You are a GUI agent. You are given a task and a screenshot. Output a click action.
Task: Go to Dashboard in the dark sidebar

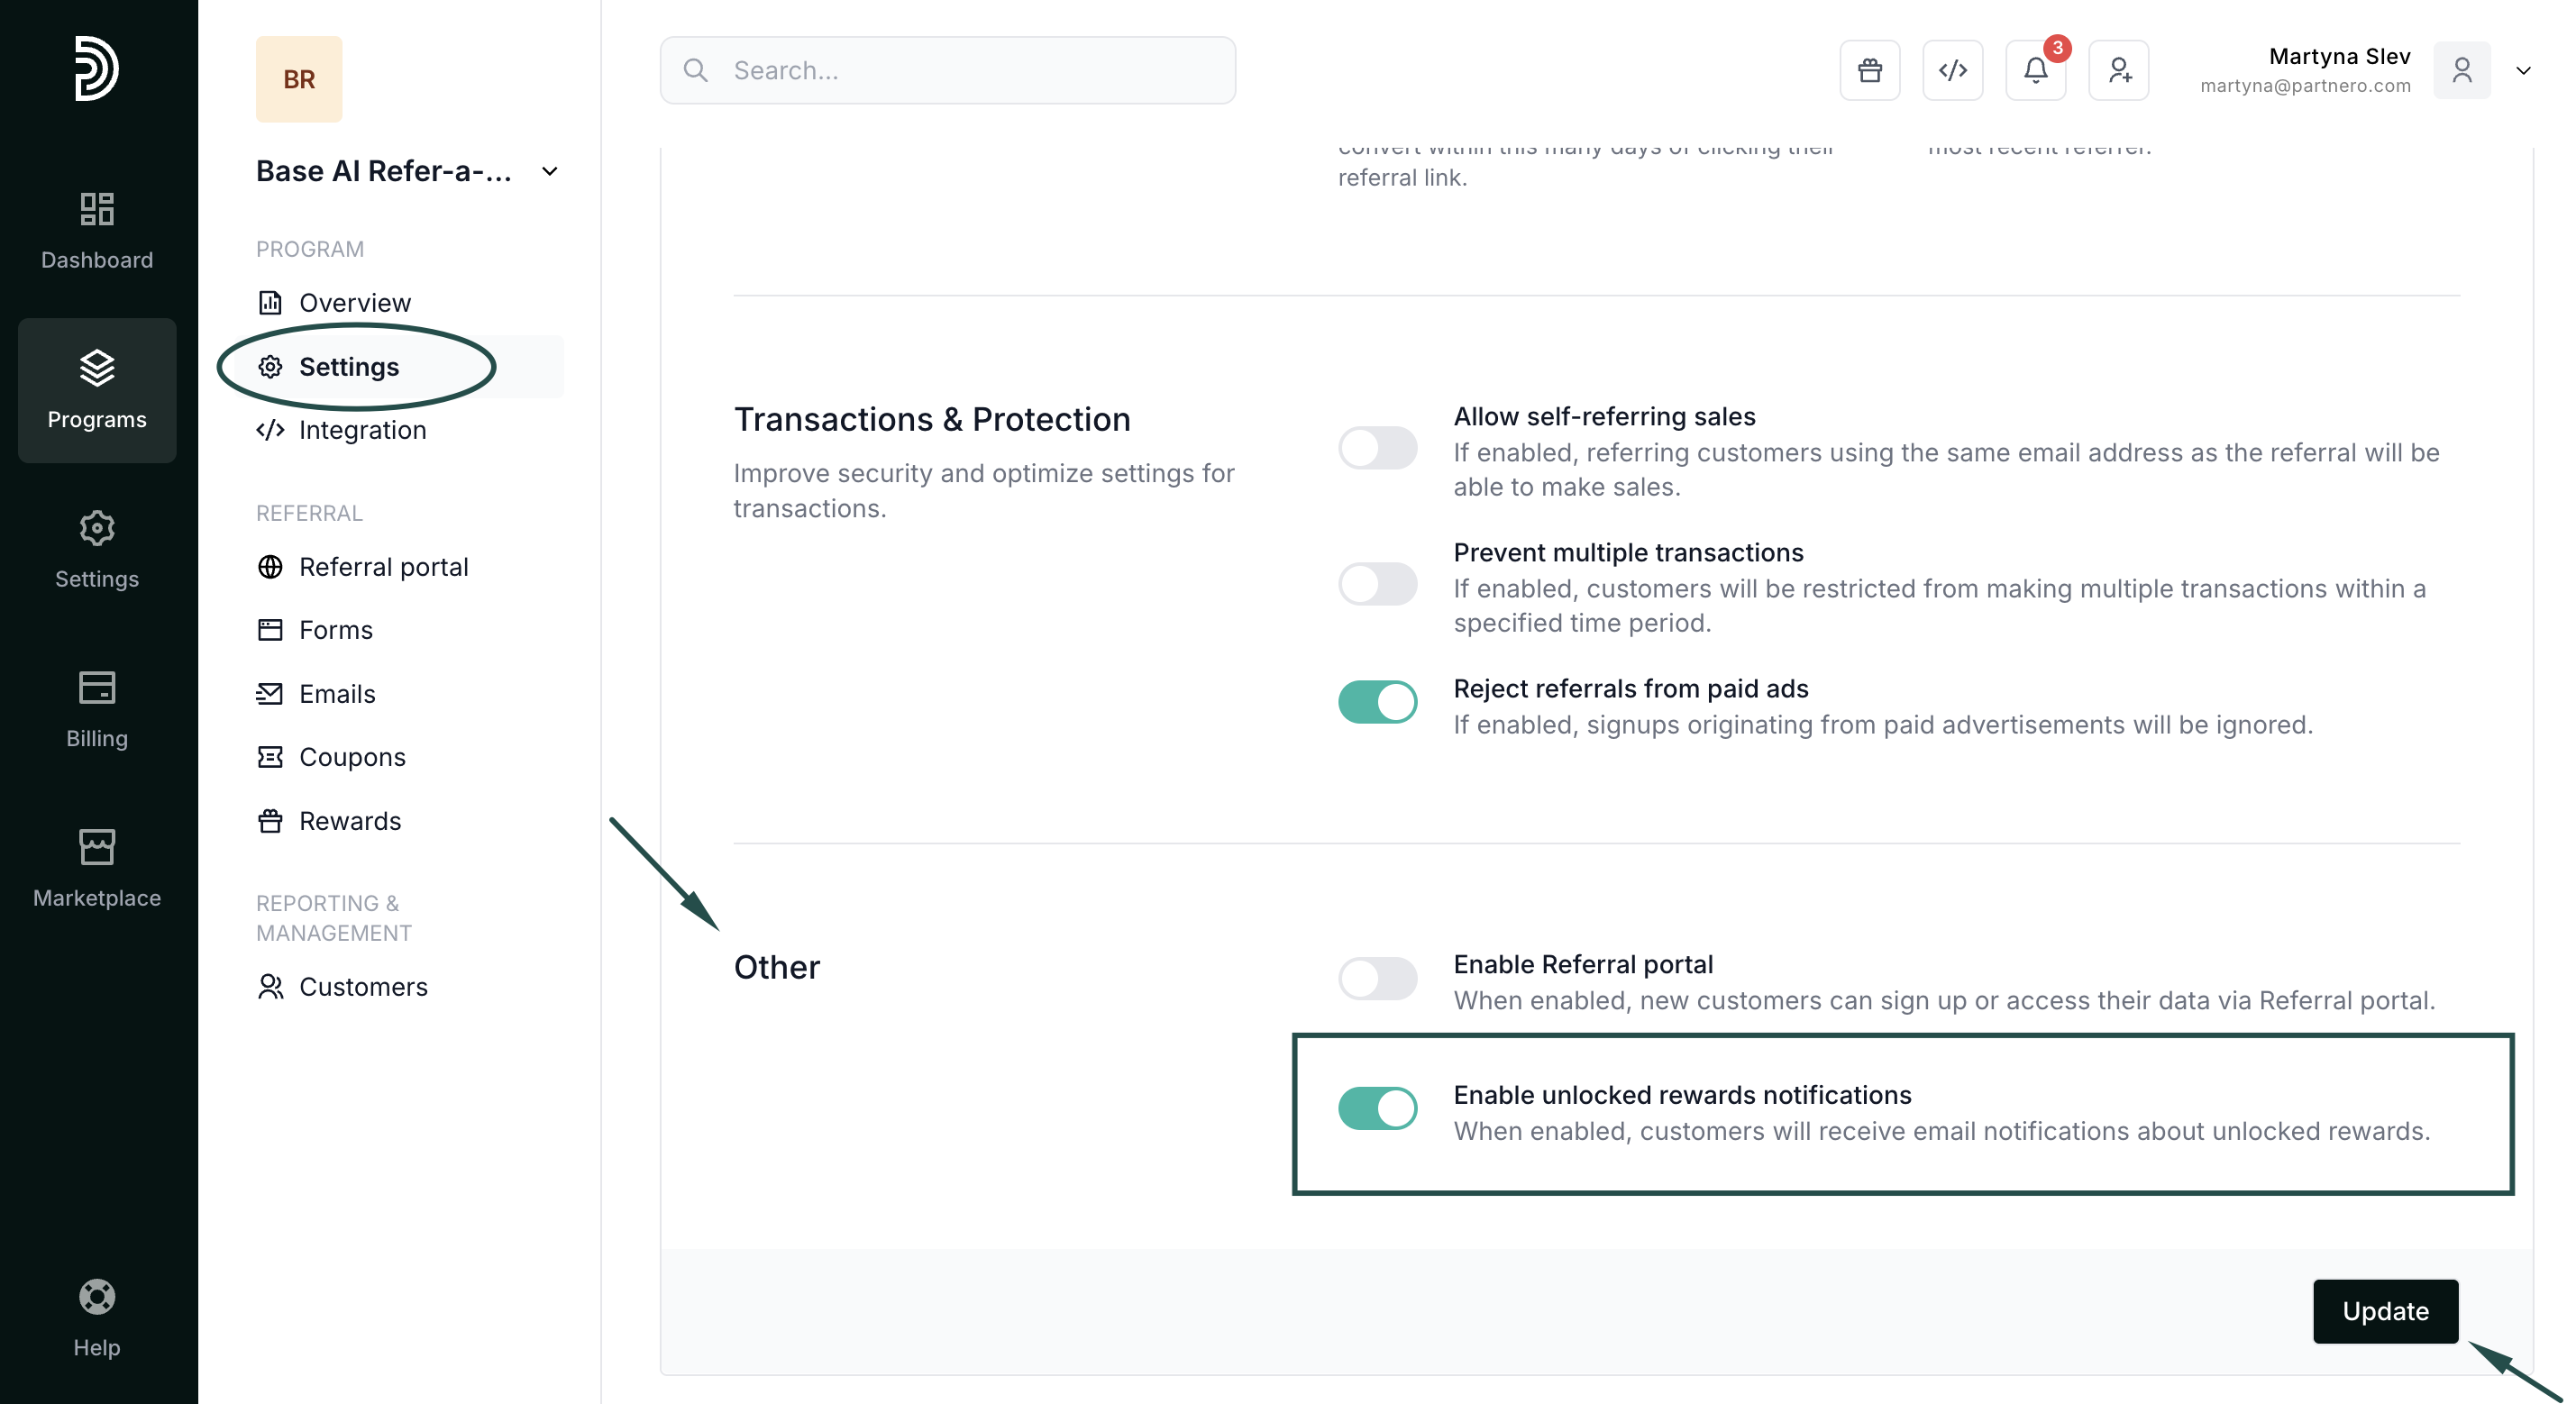pos(97,230)
